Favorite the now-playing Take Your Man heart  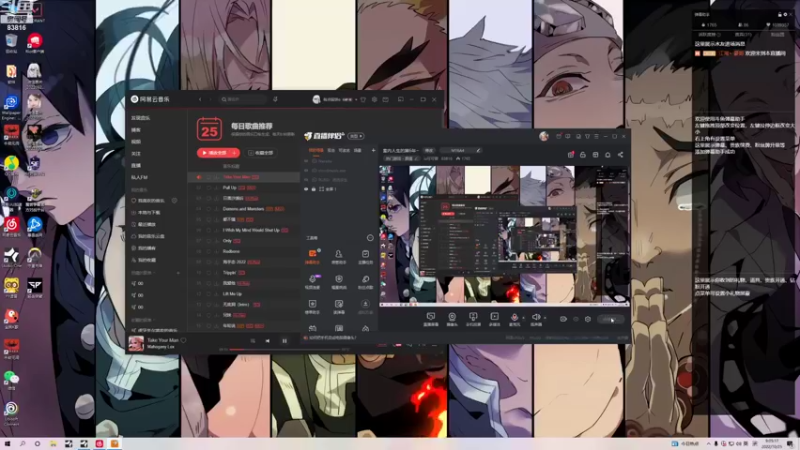click(183, 340)
